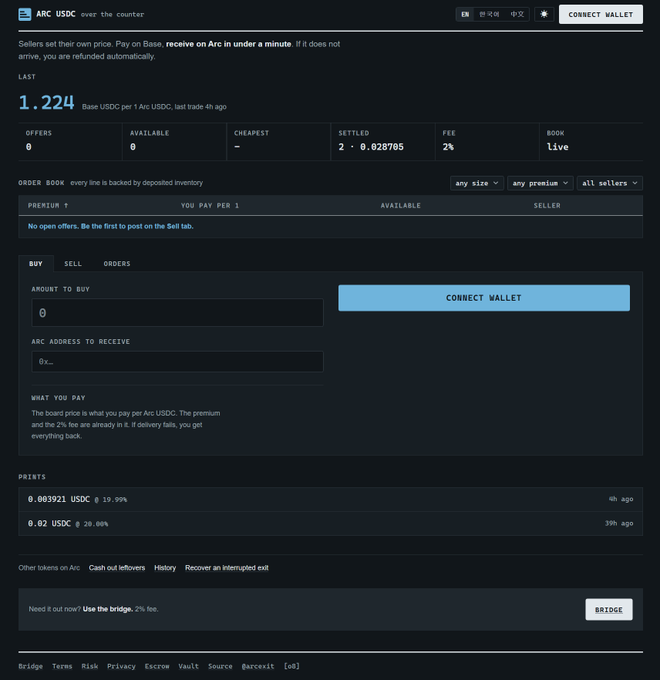
Task: Open the @arcexit footer link
Action: [258, 666]
